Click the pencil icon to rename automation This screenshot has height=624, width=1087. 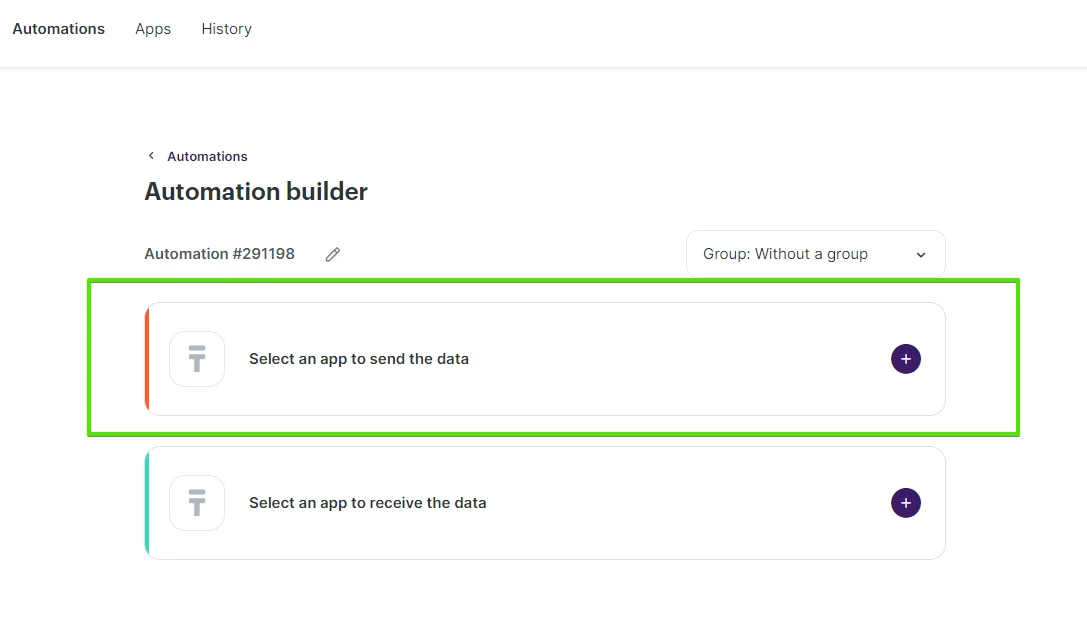(333, 254)
